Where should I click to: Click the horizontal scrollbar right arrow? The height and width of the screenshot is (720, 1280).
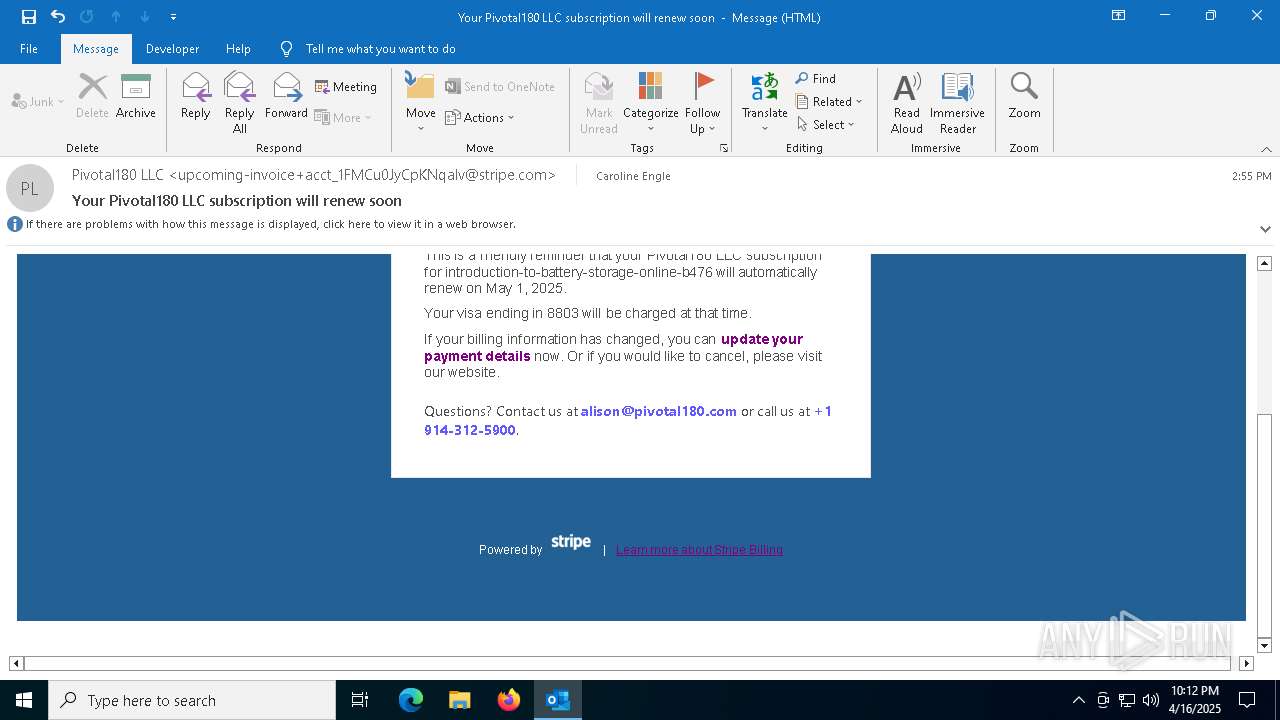click(x=1246, y=663)
